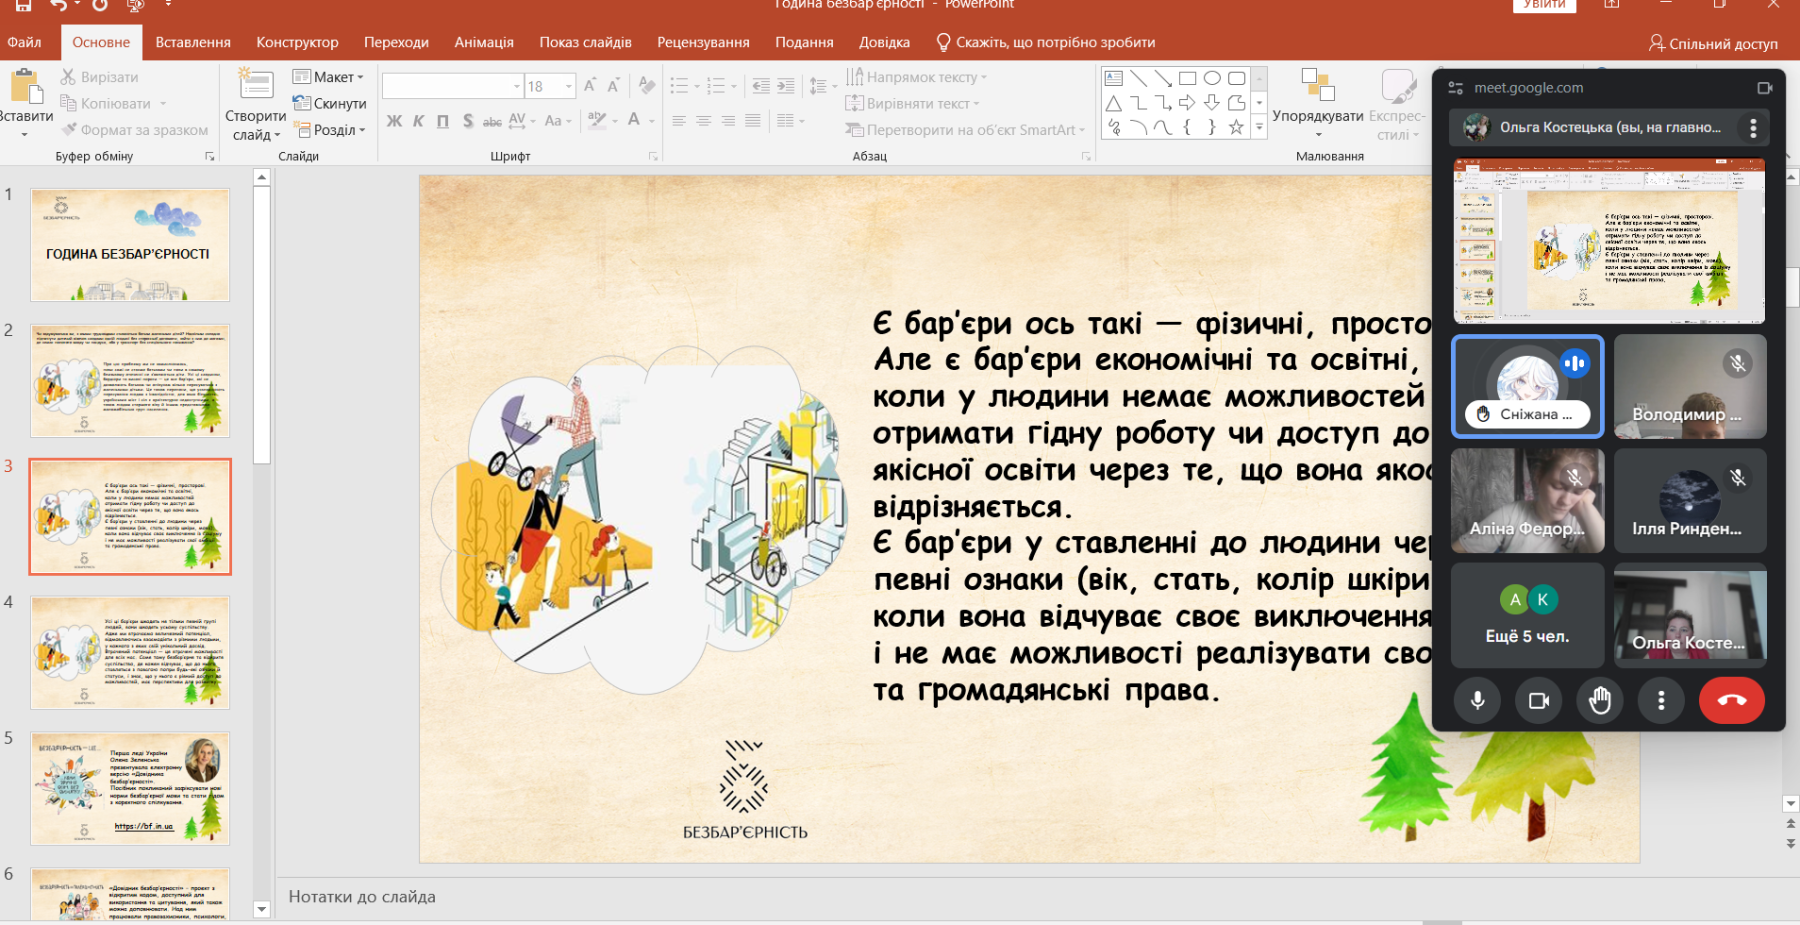Click the bulleted list icon
1800x925 pixels.
[679, 86]
